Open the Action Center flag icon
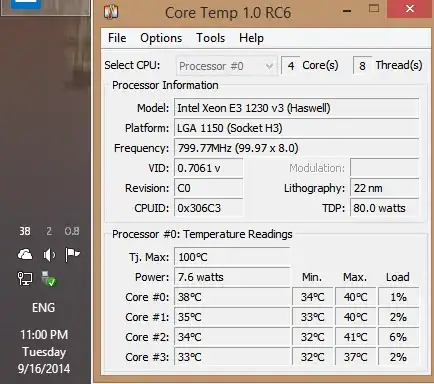The height and width of the screenshot is (384, 434). [72, 255]
